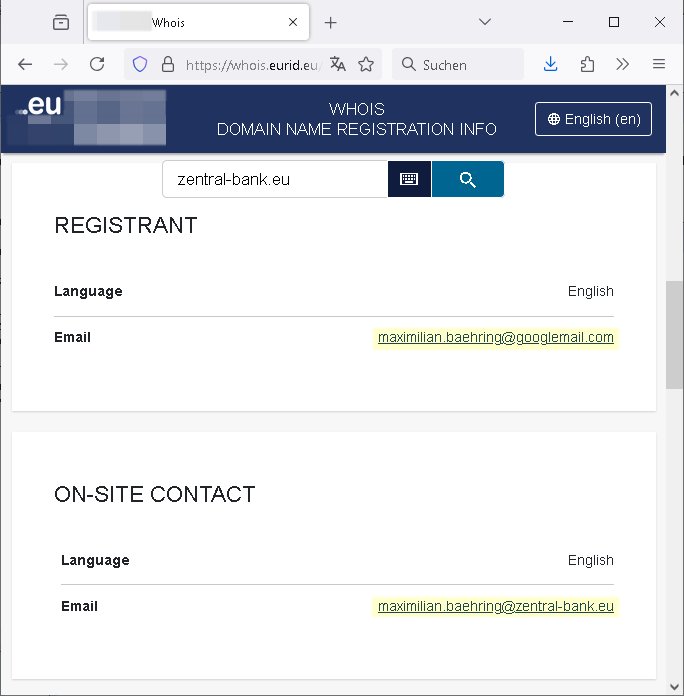Viewport: 684px width, 696px height.
Task: Open the Firefox View icon
Action: 61,22
